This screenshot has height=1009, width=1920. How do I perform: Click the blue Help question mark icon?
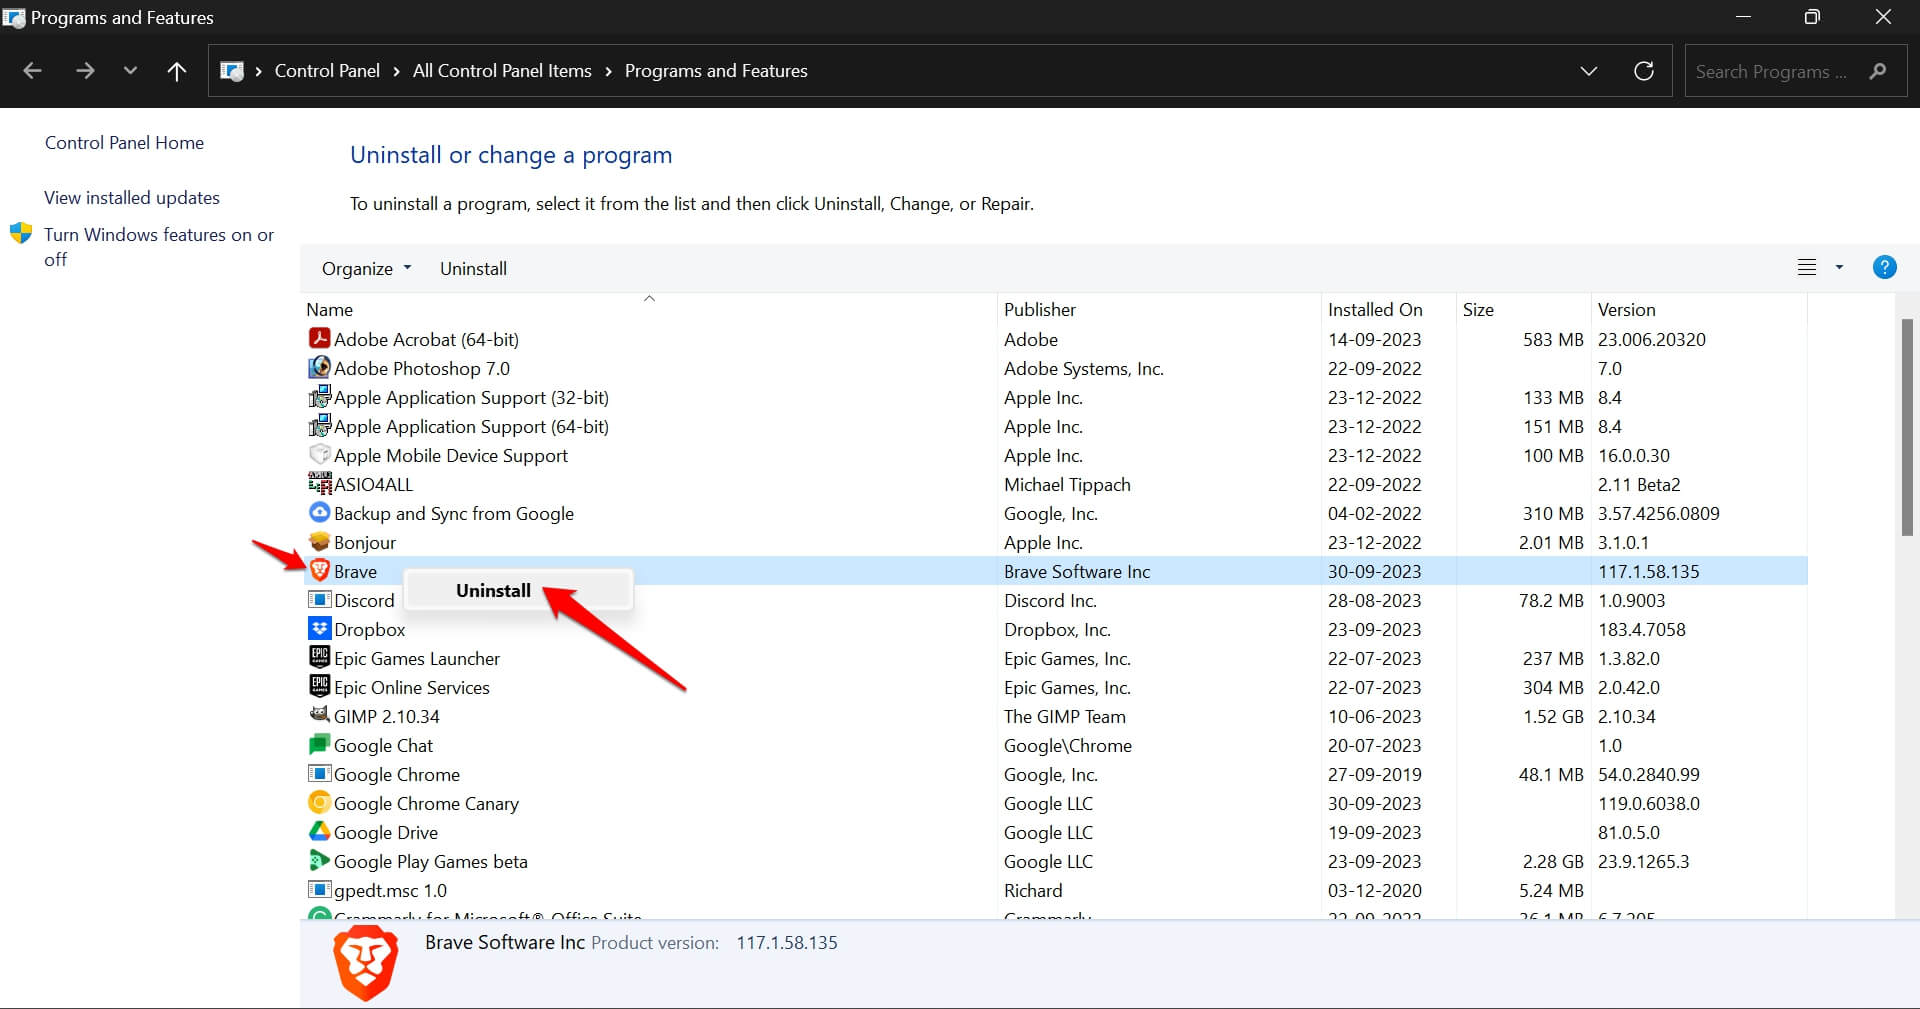tap(1884, 268)
